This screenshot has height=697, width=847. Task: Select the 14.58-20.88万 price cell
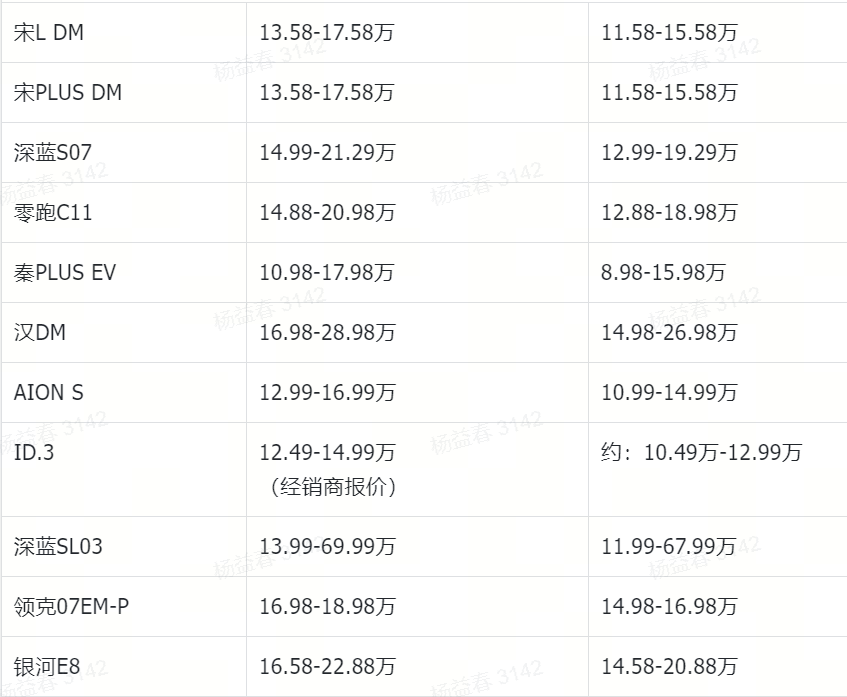(x=670, y=667)
